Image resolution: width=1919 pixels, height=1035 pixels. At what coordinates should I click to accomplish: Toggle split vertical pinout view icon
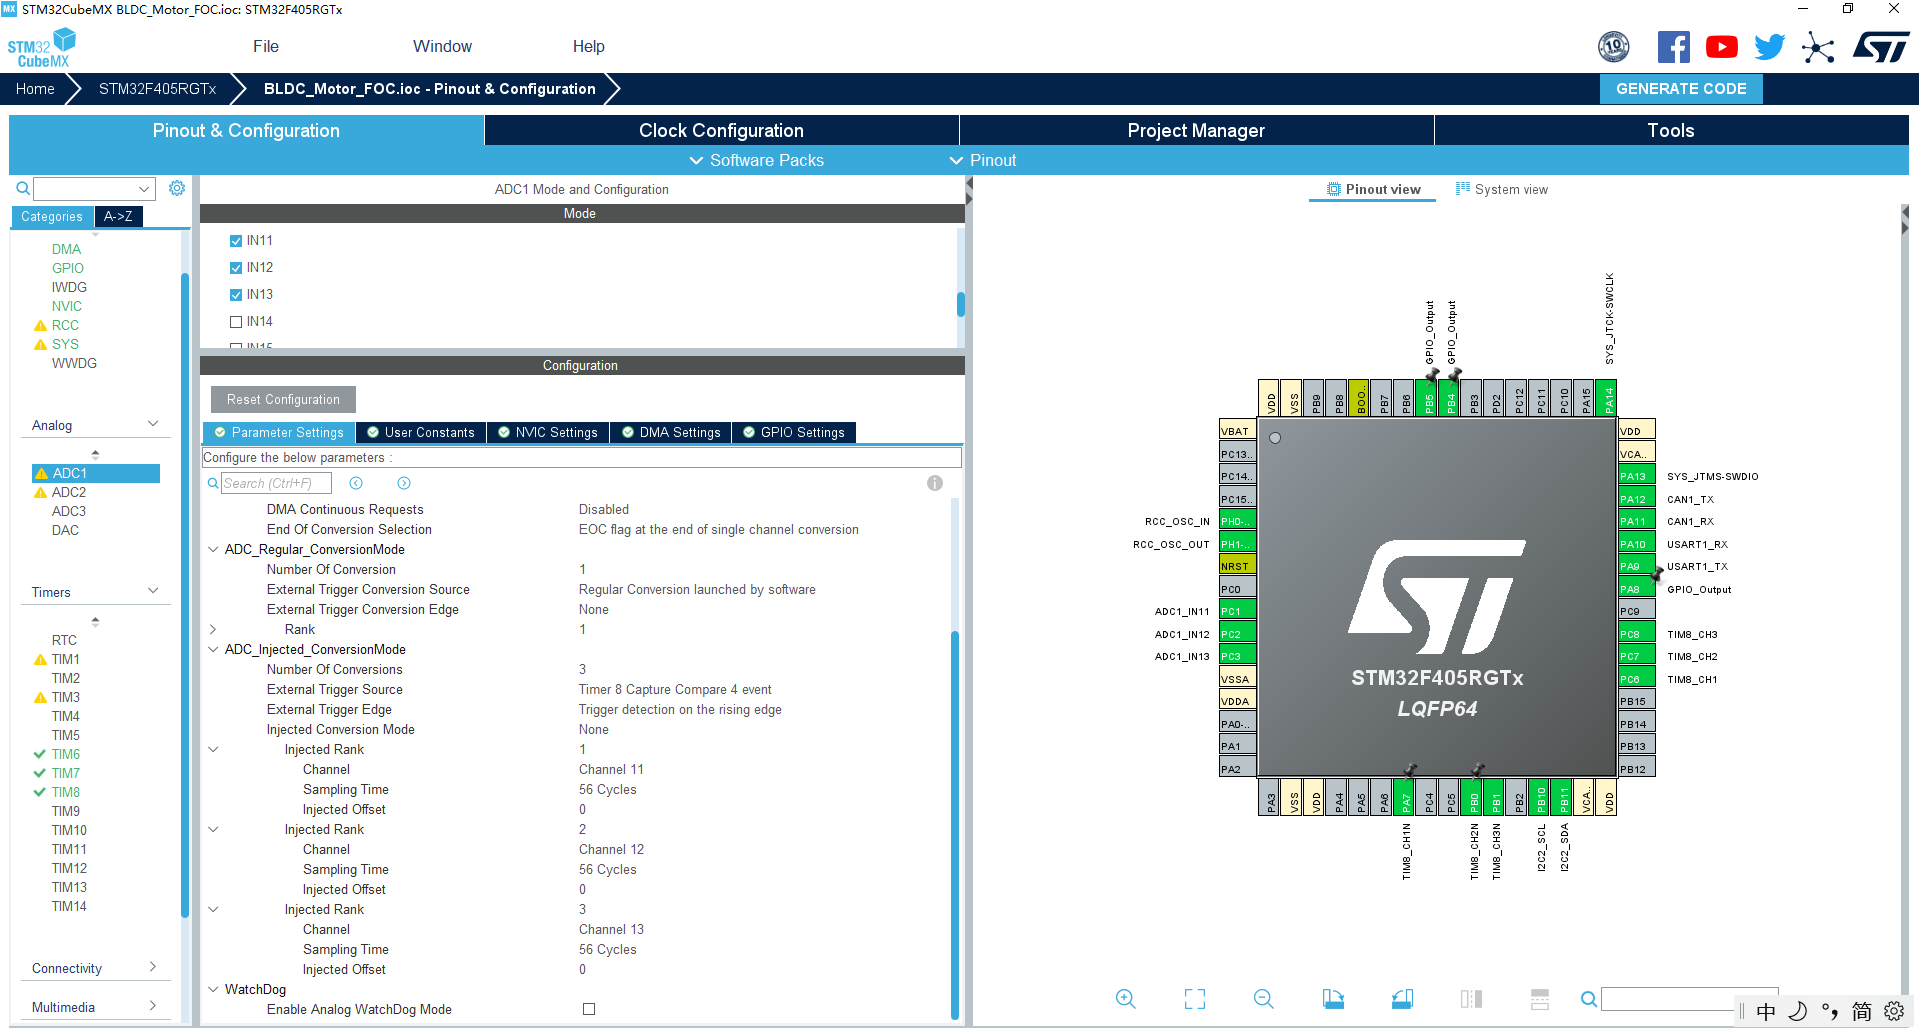(1471, 999)
